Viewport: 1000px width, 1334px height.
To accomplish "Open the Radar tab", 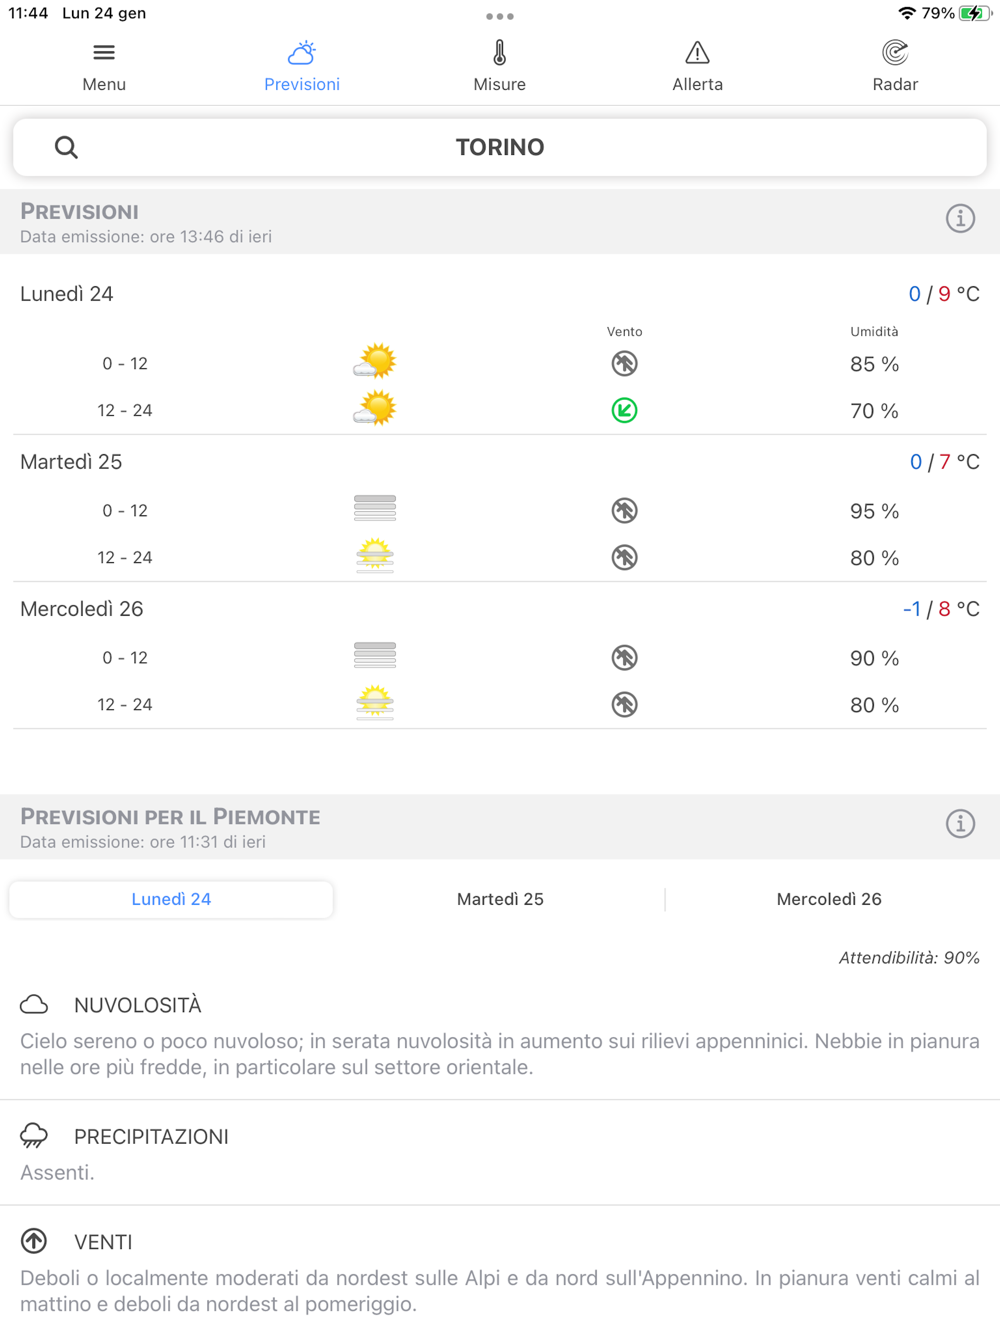I will point(895,66).
